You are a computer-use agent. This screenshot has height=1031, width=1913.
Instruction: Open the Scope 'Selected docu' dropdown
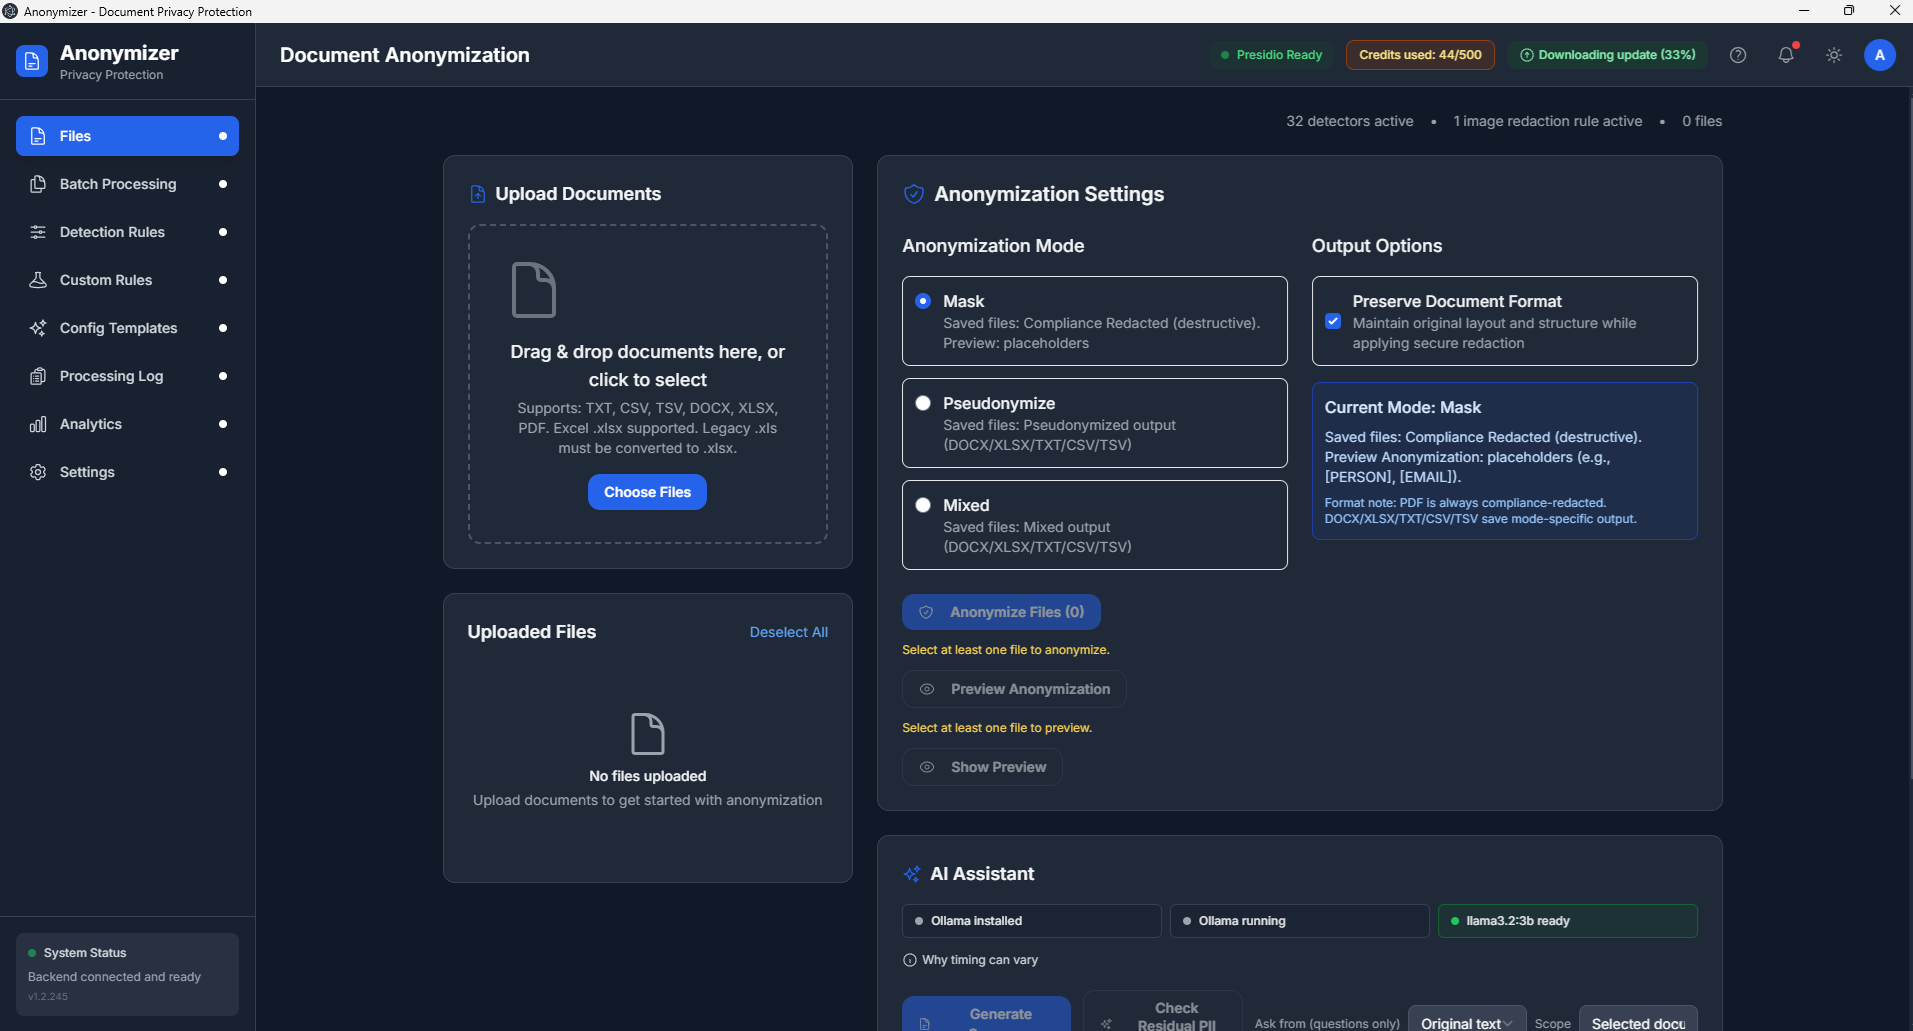1638,1020
